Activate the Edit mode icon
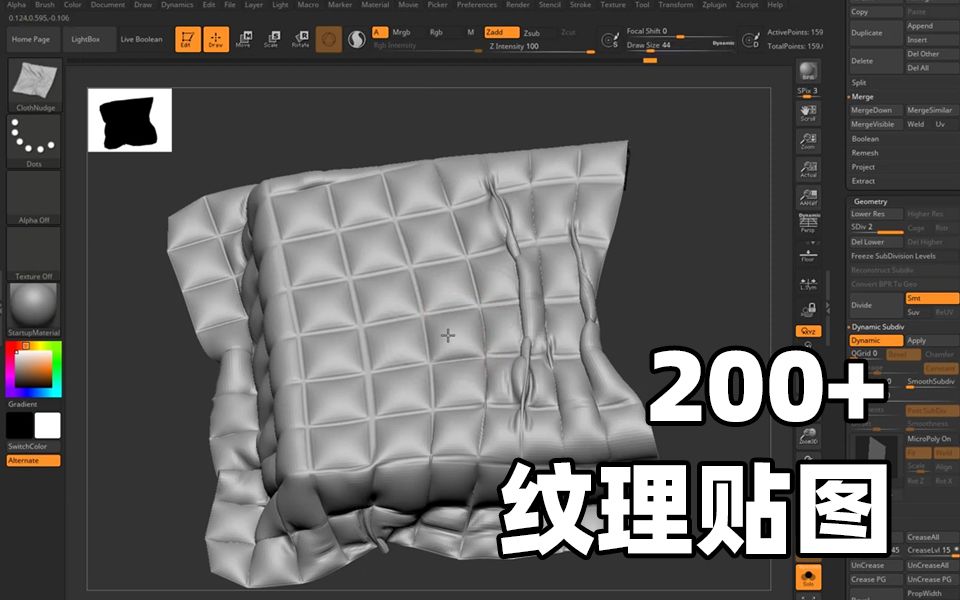Viewport: 960px width, 600px height. click(x=188, y=39)
